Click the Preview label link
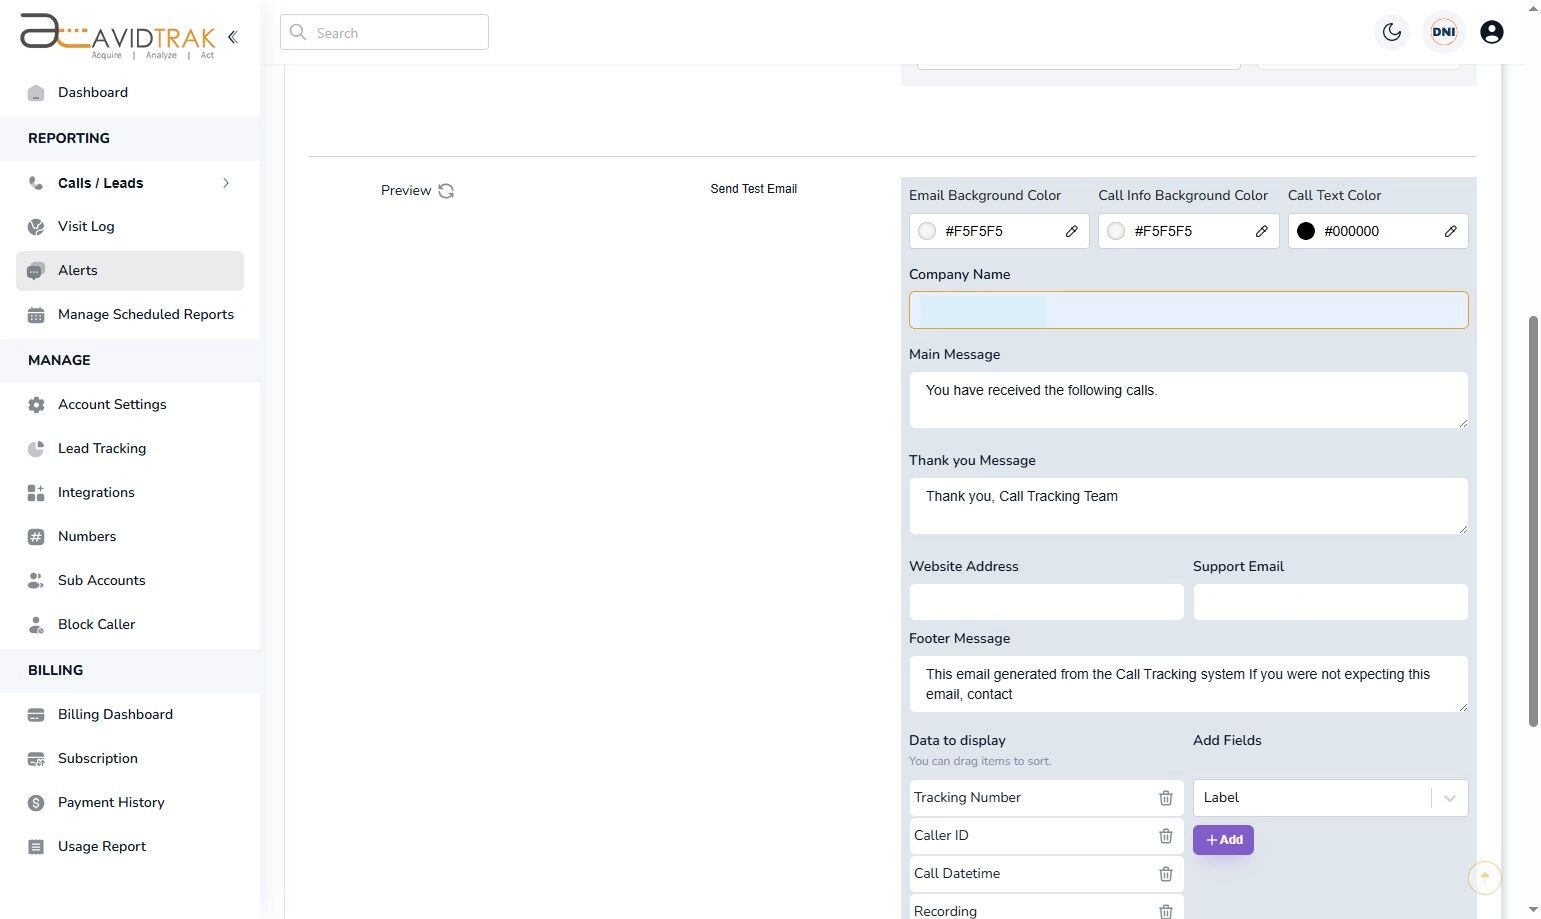This screenshot has width=1541, height=919. click(406, 190)
